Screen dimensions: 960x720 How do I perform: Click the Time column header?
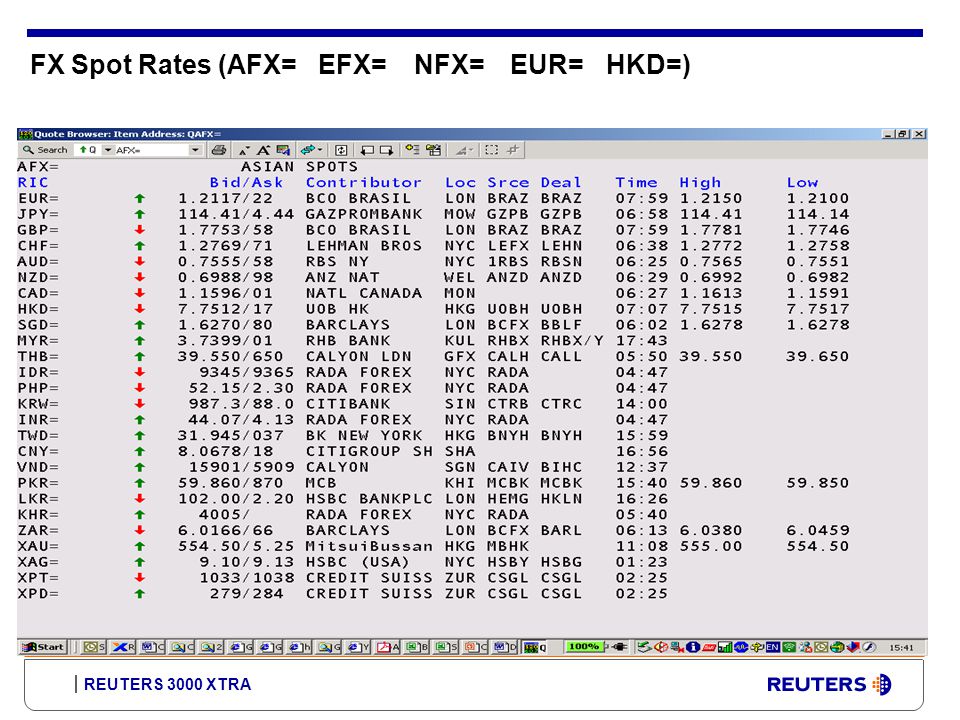pos(636,182)
